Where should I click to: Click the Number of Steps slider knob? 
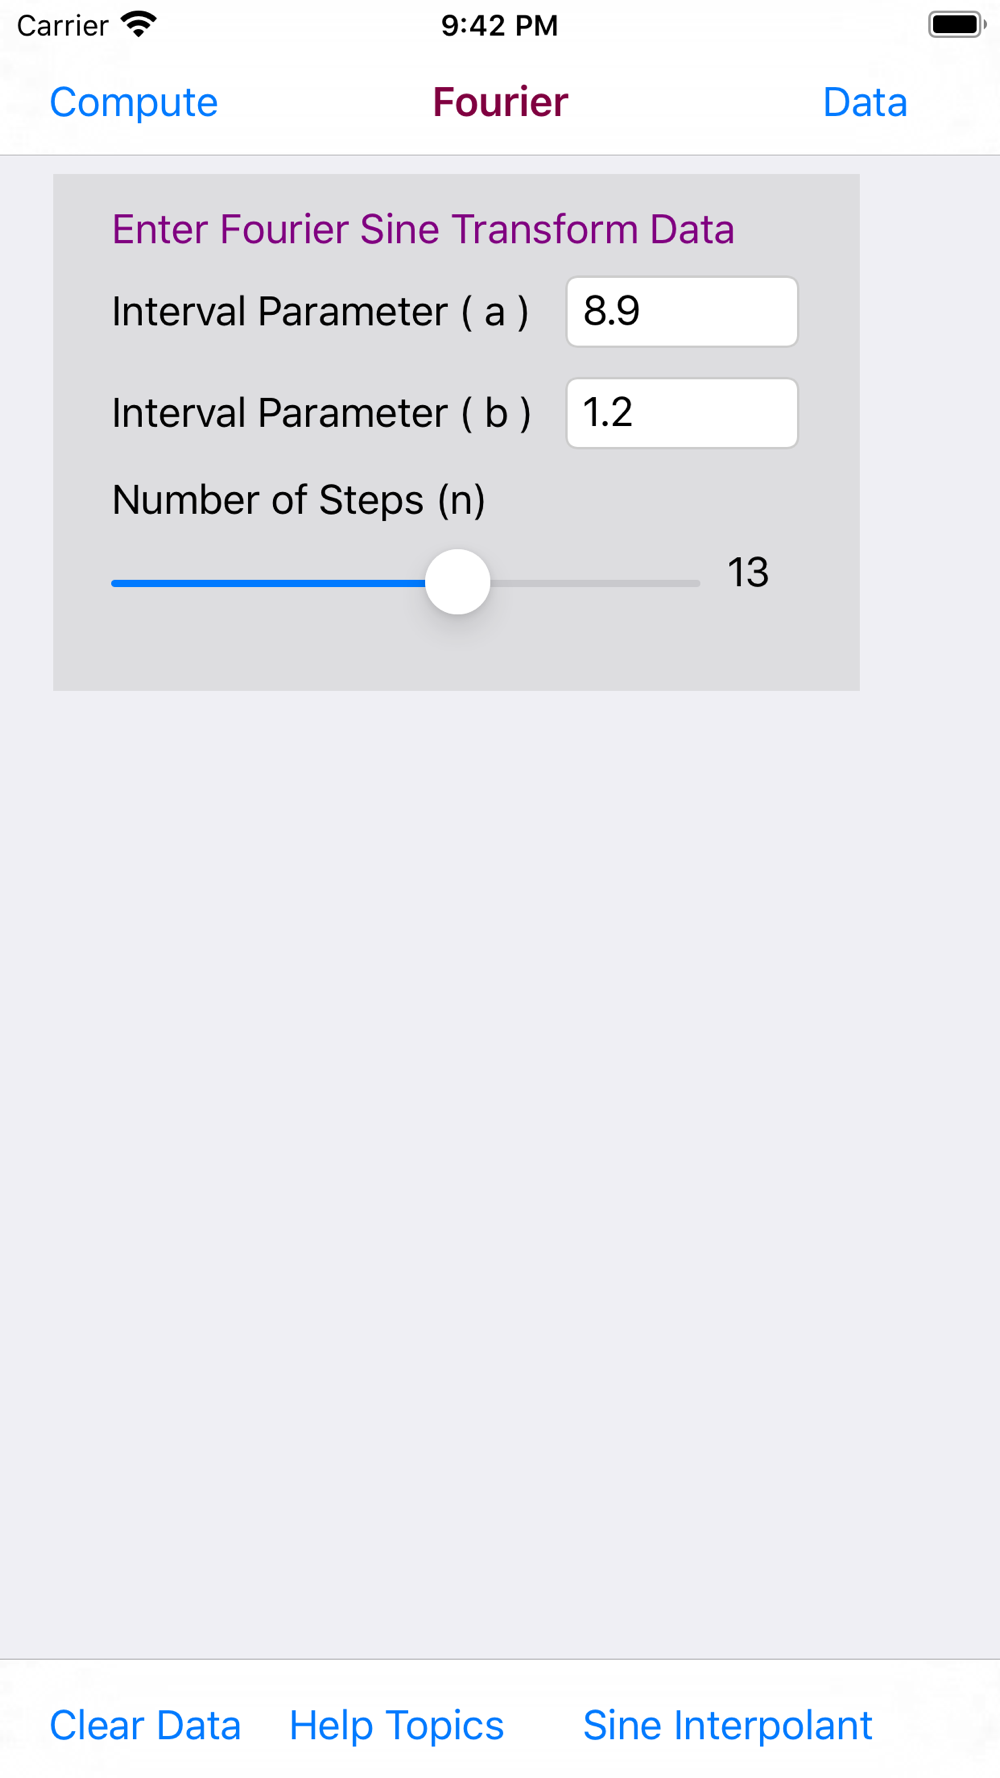pos(458,582)
